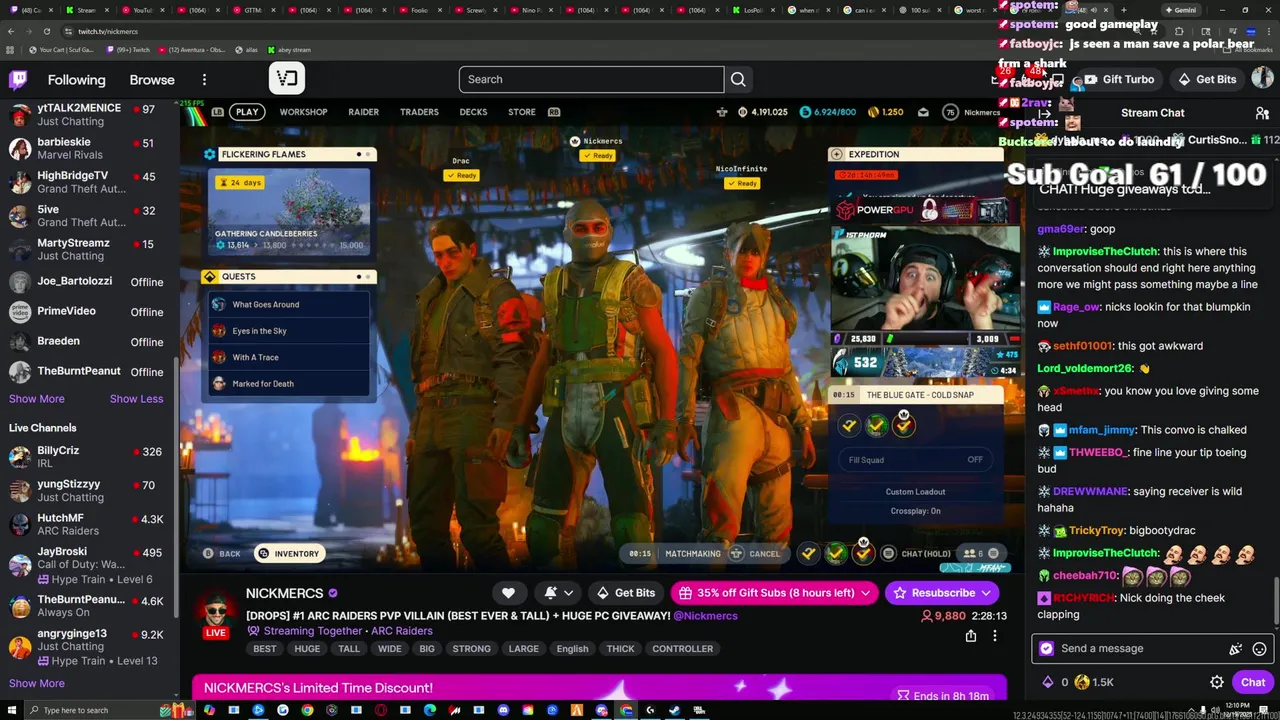Open notification bell dropdown
This screenshot has width=1280, height=720.
(558, 593)
